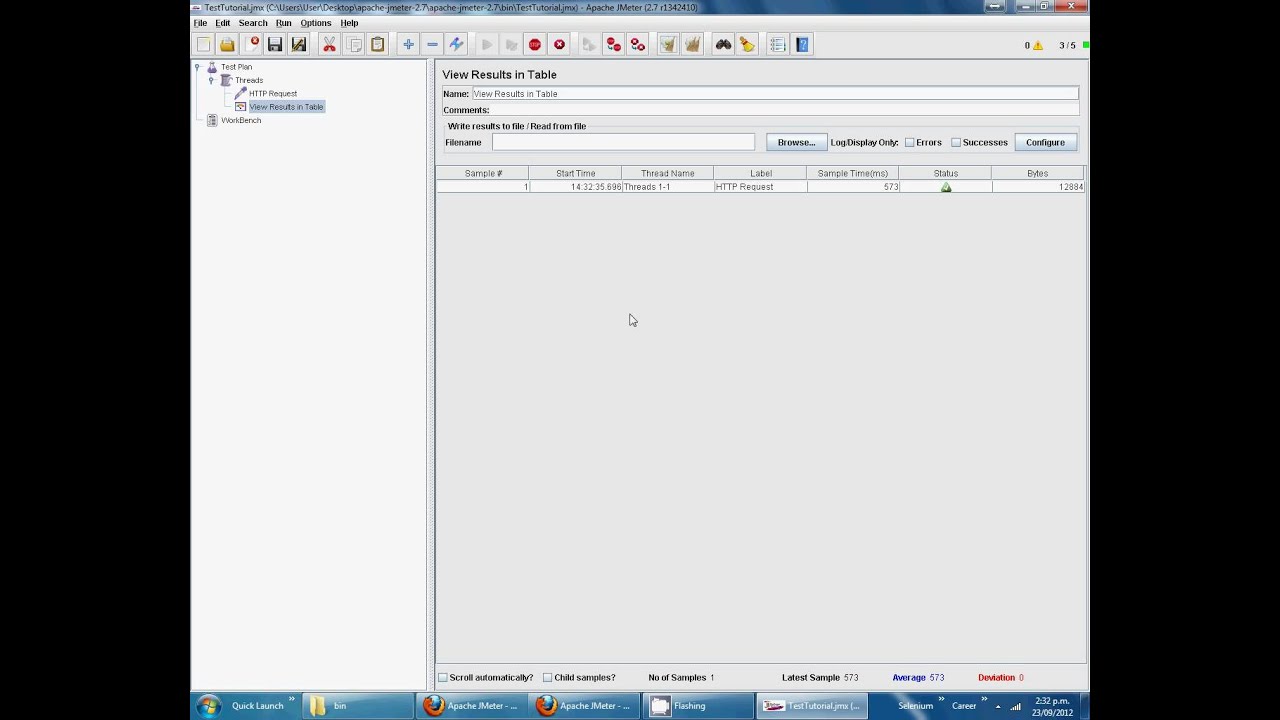The height and width of the screenshot is (720, 1280).
Task: Click the Configure button
Action: coord(1045,143)
